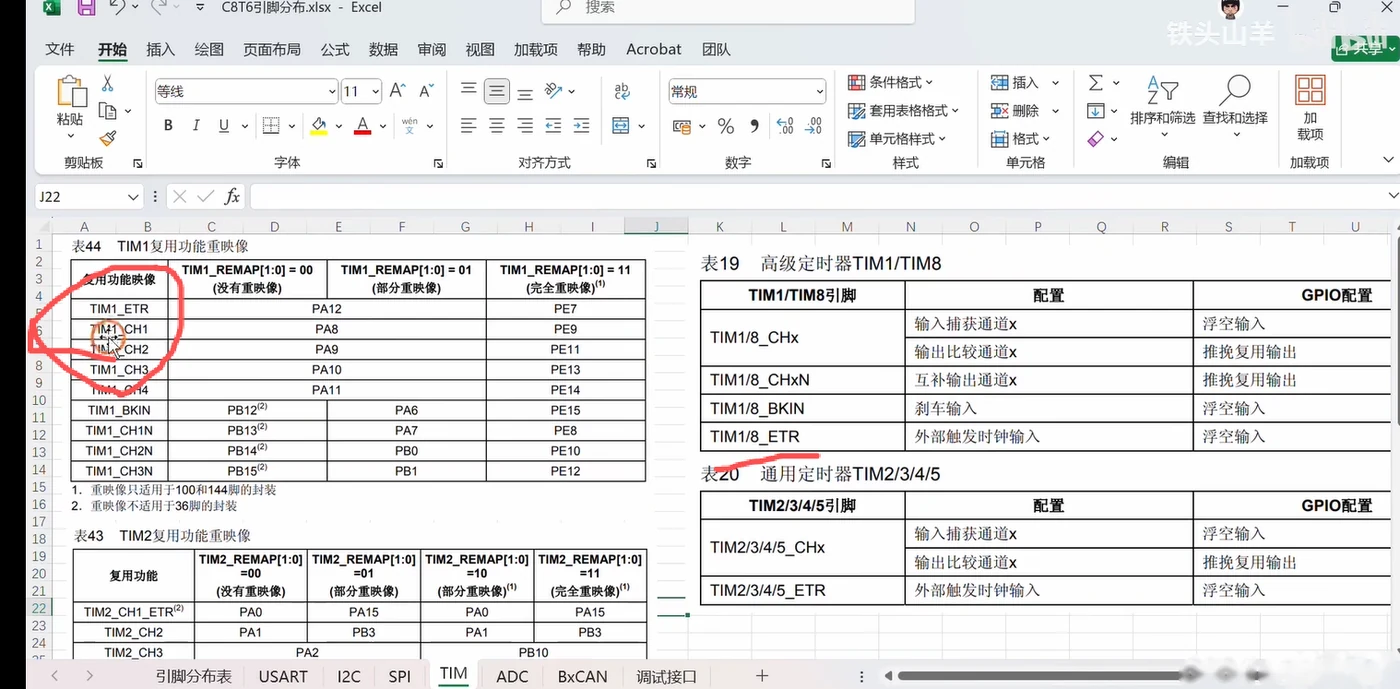Pick the yellow fill color swatch
This screenshot has width=1400, height=689.
pos(319,126)
